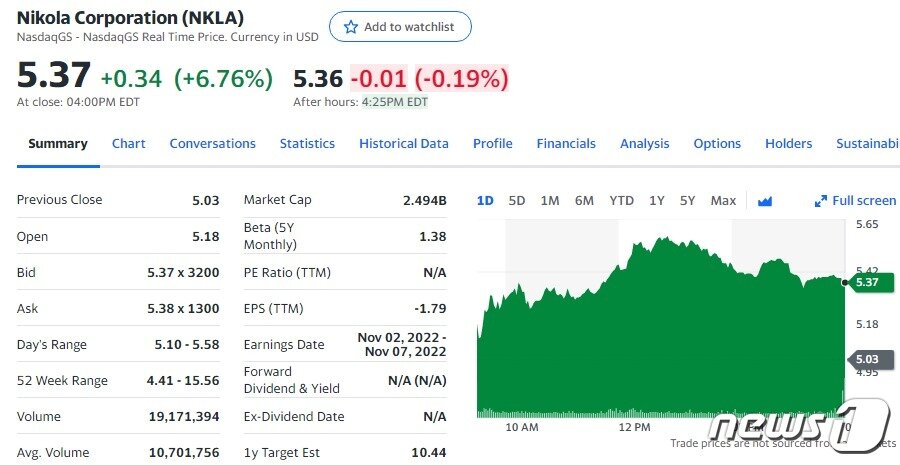Open the Full screen chart link
The height and width of the screenshot is (465, 900).
pyautogui.click(x=863, y=201)
